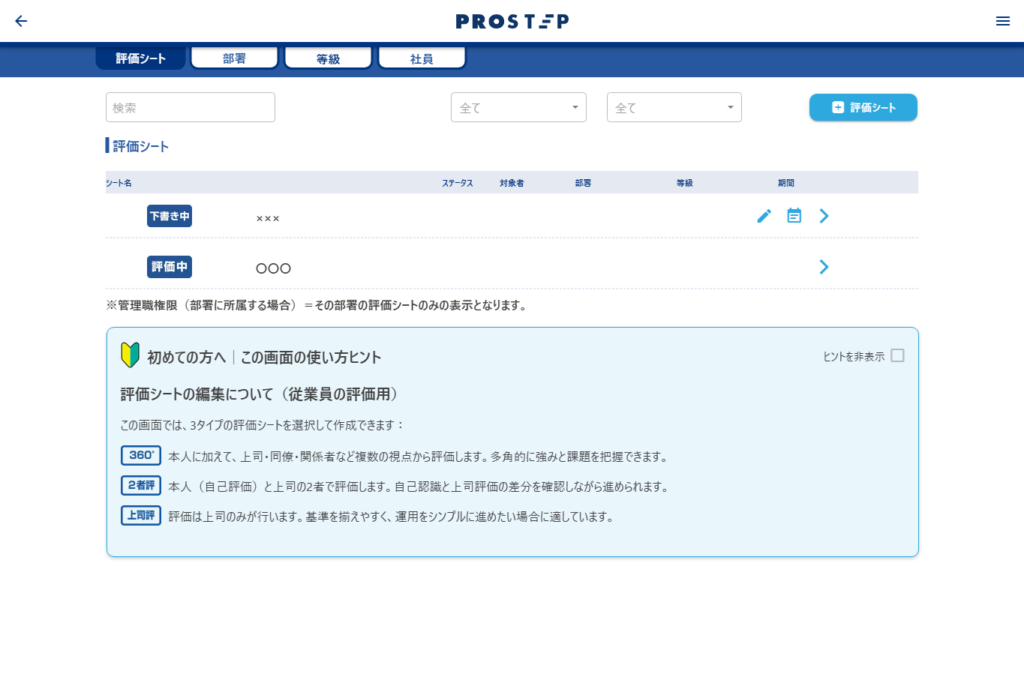The height and width of the screenshot is (689, 1024).
Task: Open the 社員 tab
Action: point(422,59)
